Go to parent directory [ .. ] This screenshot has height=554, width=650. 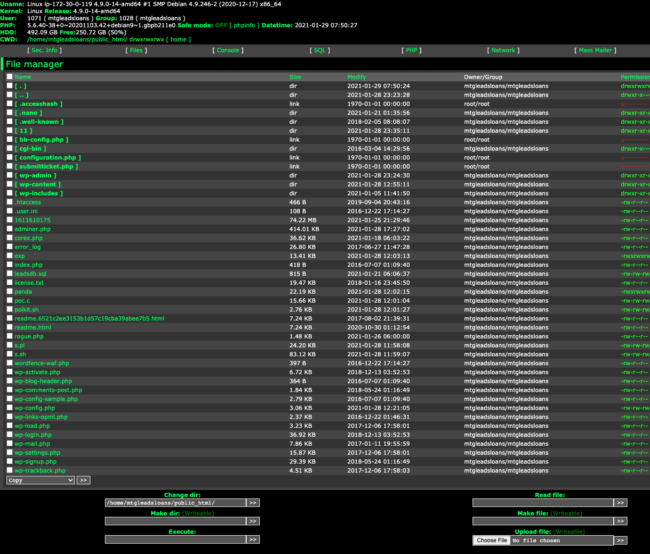point(22,95)
